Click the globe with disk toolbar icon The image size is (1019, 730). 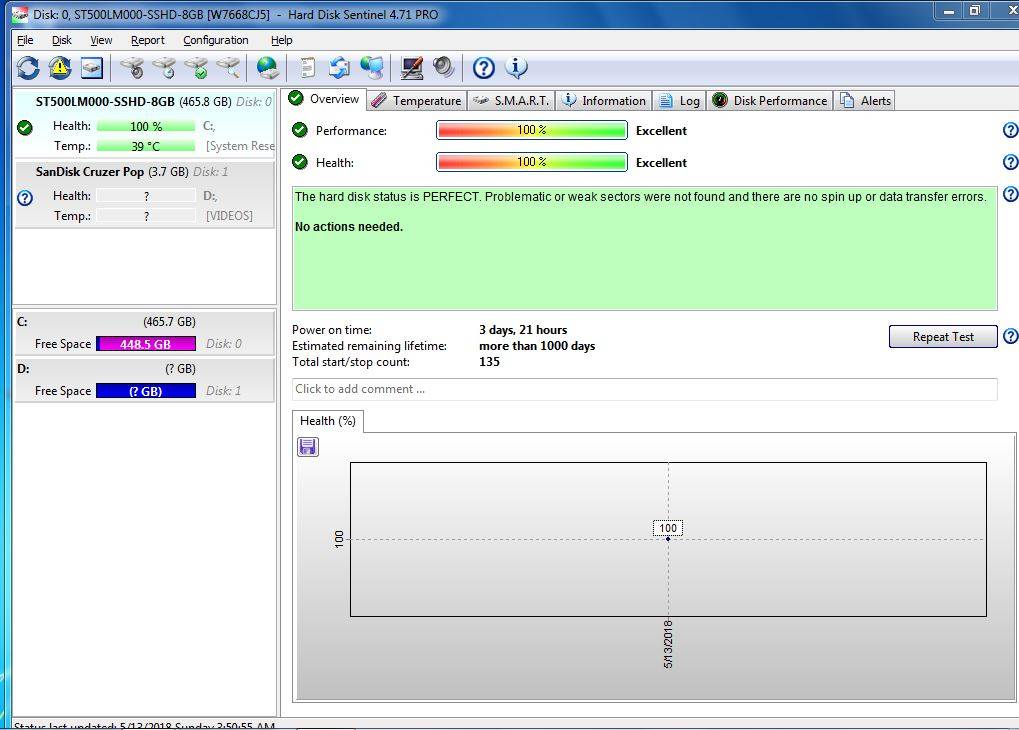[267, 68]
